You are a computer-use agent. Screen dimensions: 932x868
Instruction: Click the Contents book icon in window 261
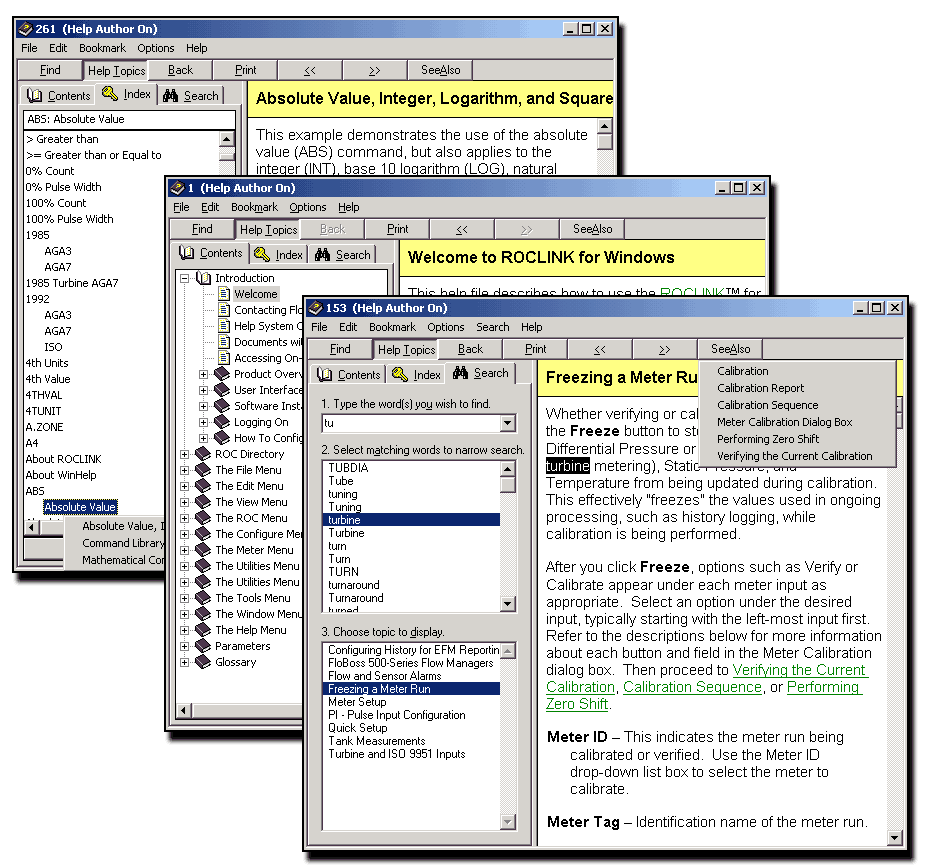pyautogui.click(x=34, y=95)
